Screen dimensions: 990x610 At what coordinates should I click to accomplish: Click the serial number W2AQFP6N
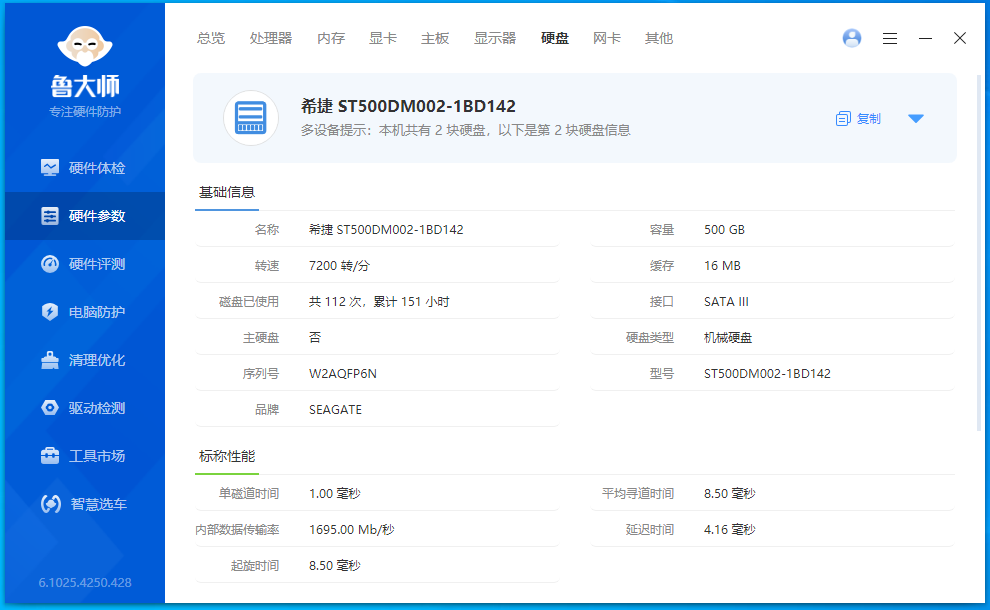343,374
